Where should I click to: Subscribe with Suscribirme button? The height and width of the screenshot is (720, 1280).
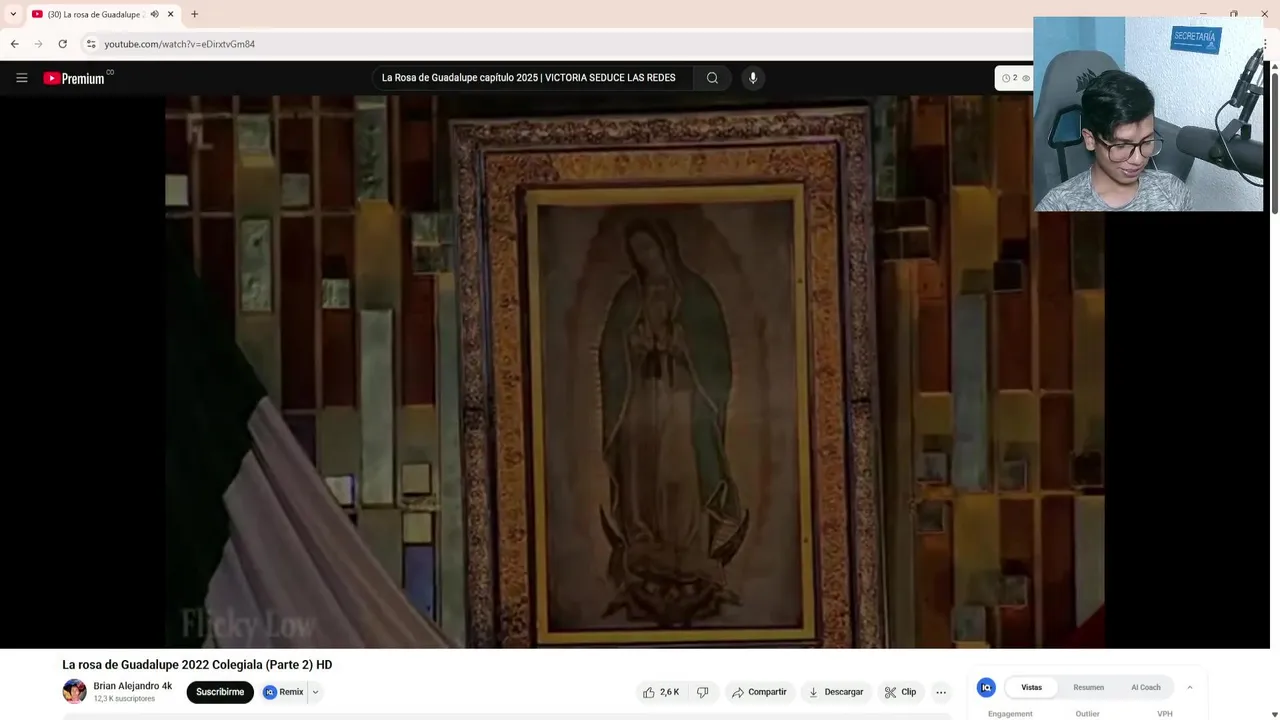(x=220, y=692)
